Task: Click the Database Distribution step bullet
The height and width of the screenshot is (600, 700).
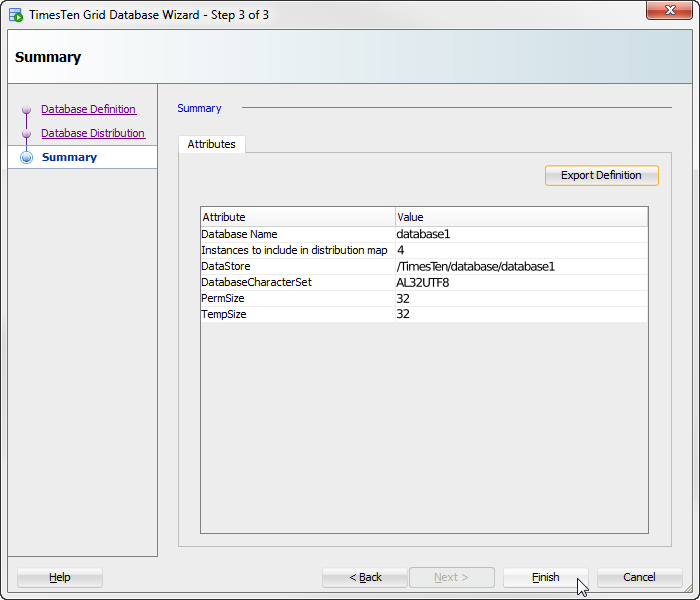Action: pyautogui.click(x=26, y=133)
